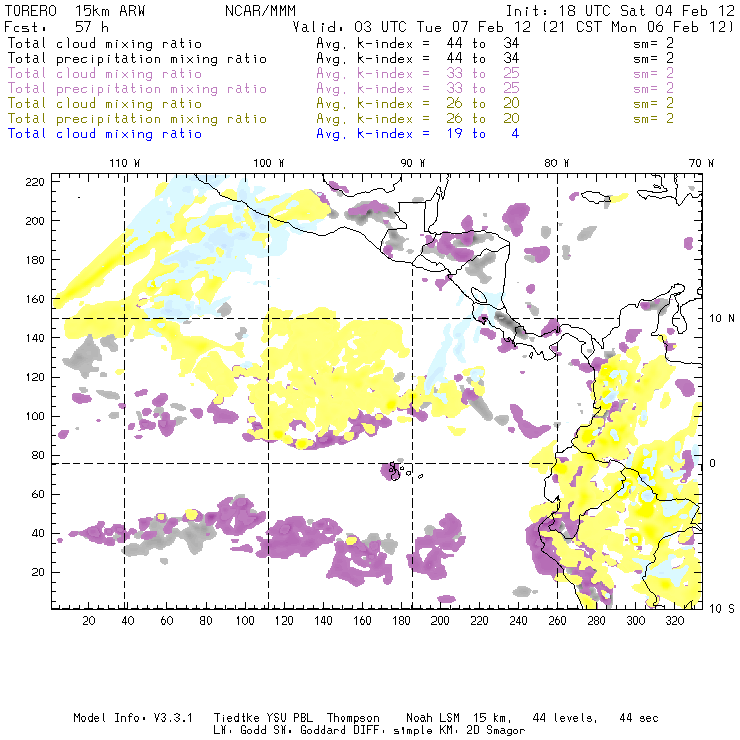Click the "220" y-axis tick label

[35, 182]
